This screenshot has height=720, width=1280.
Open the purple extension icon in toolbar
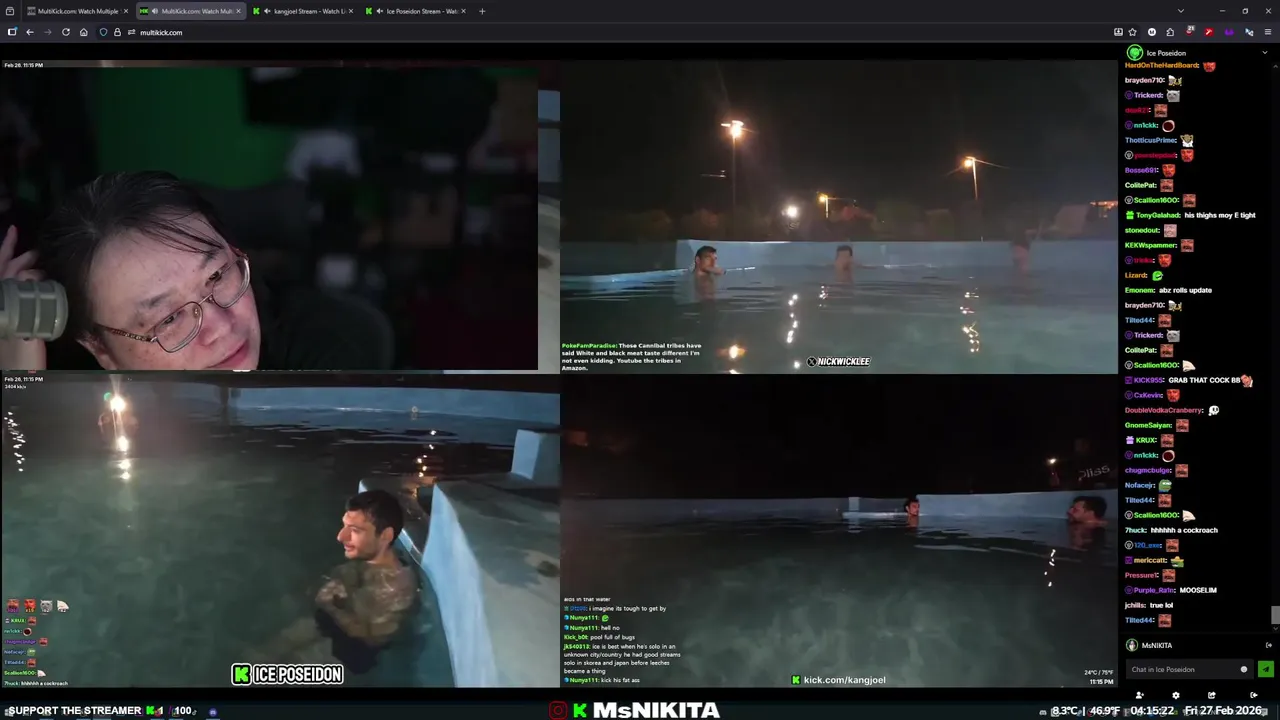[x=1229, y=32]
